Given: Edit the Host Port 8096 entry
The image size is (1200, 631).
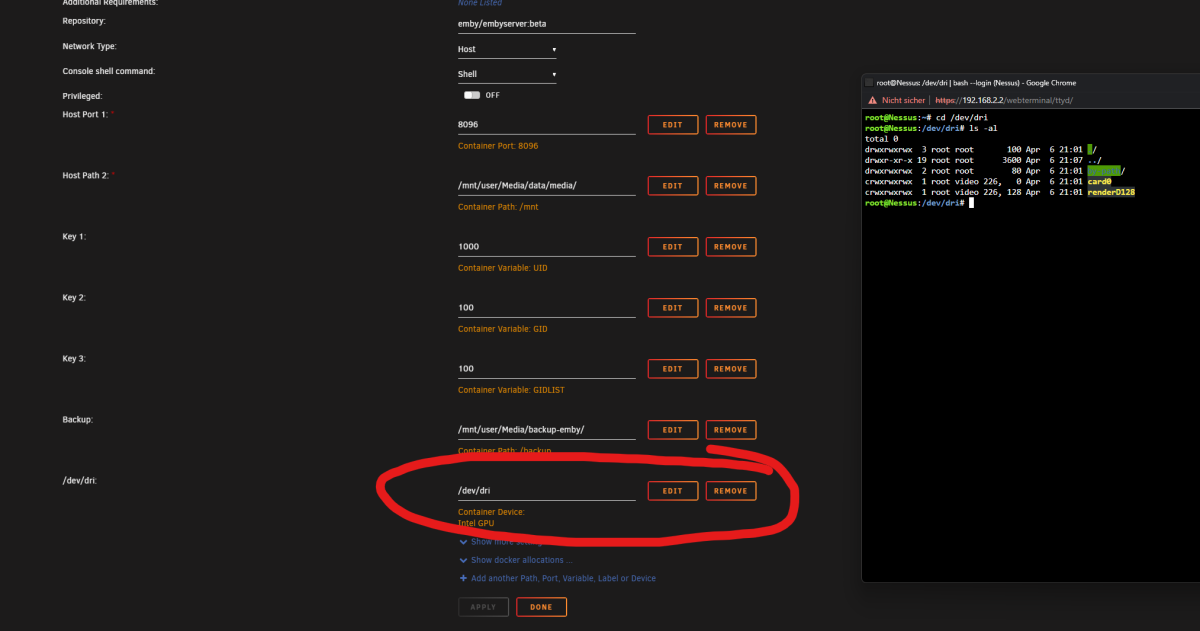Looking at the screenshot, I should click(672, 124).
